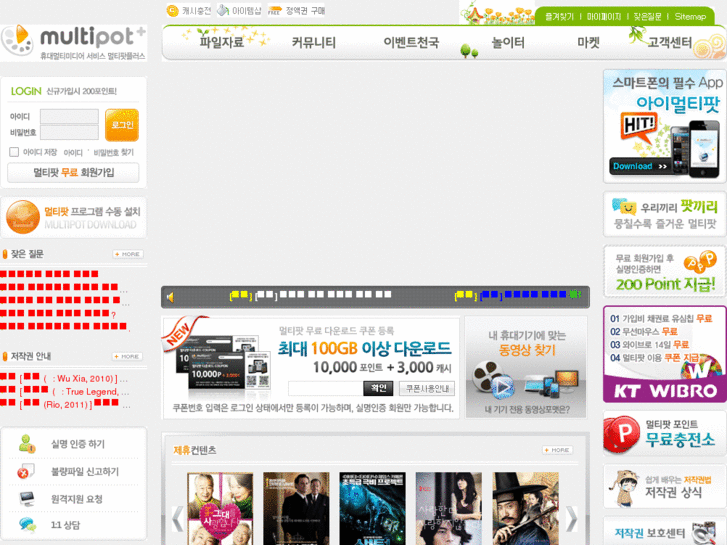The image size is (727, 545).
Task: Click Download on 아이멀티팟 app banner
Action: click(640, 166)
